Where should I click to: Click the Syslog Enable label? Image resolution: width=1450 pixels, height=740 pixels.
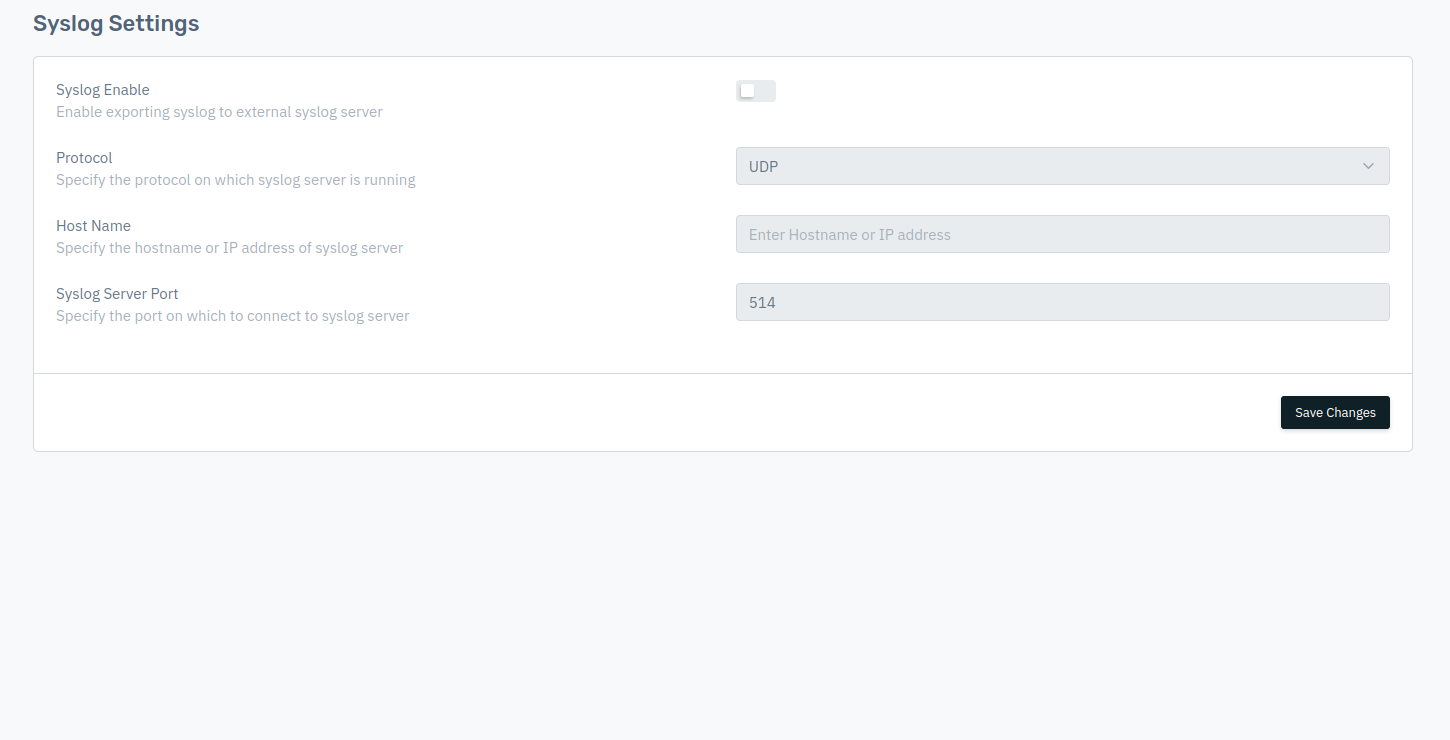103,90
